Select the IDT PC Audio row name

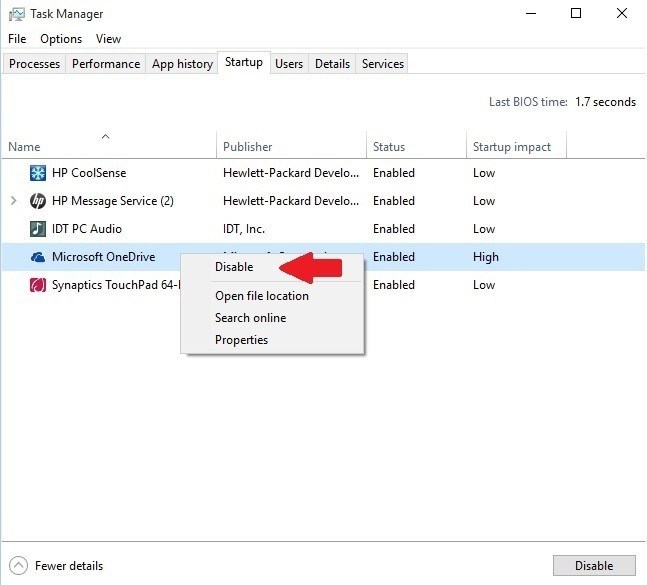pos(87,229)
